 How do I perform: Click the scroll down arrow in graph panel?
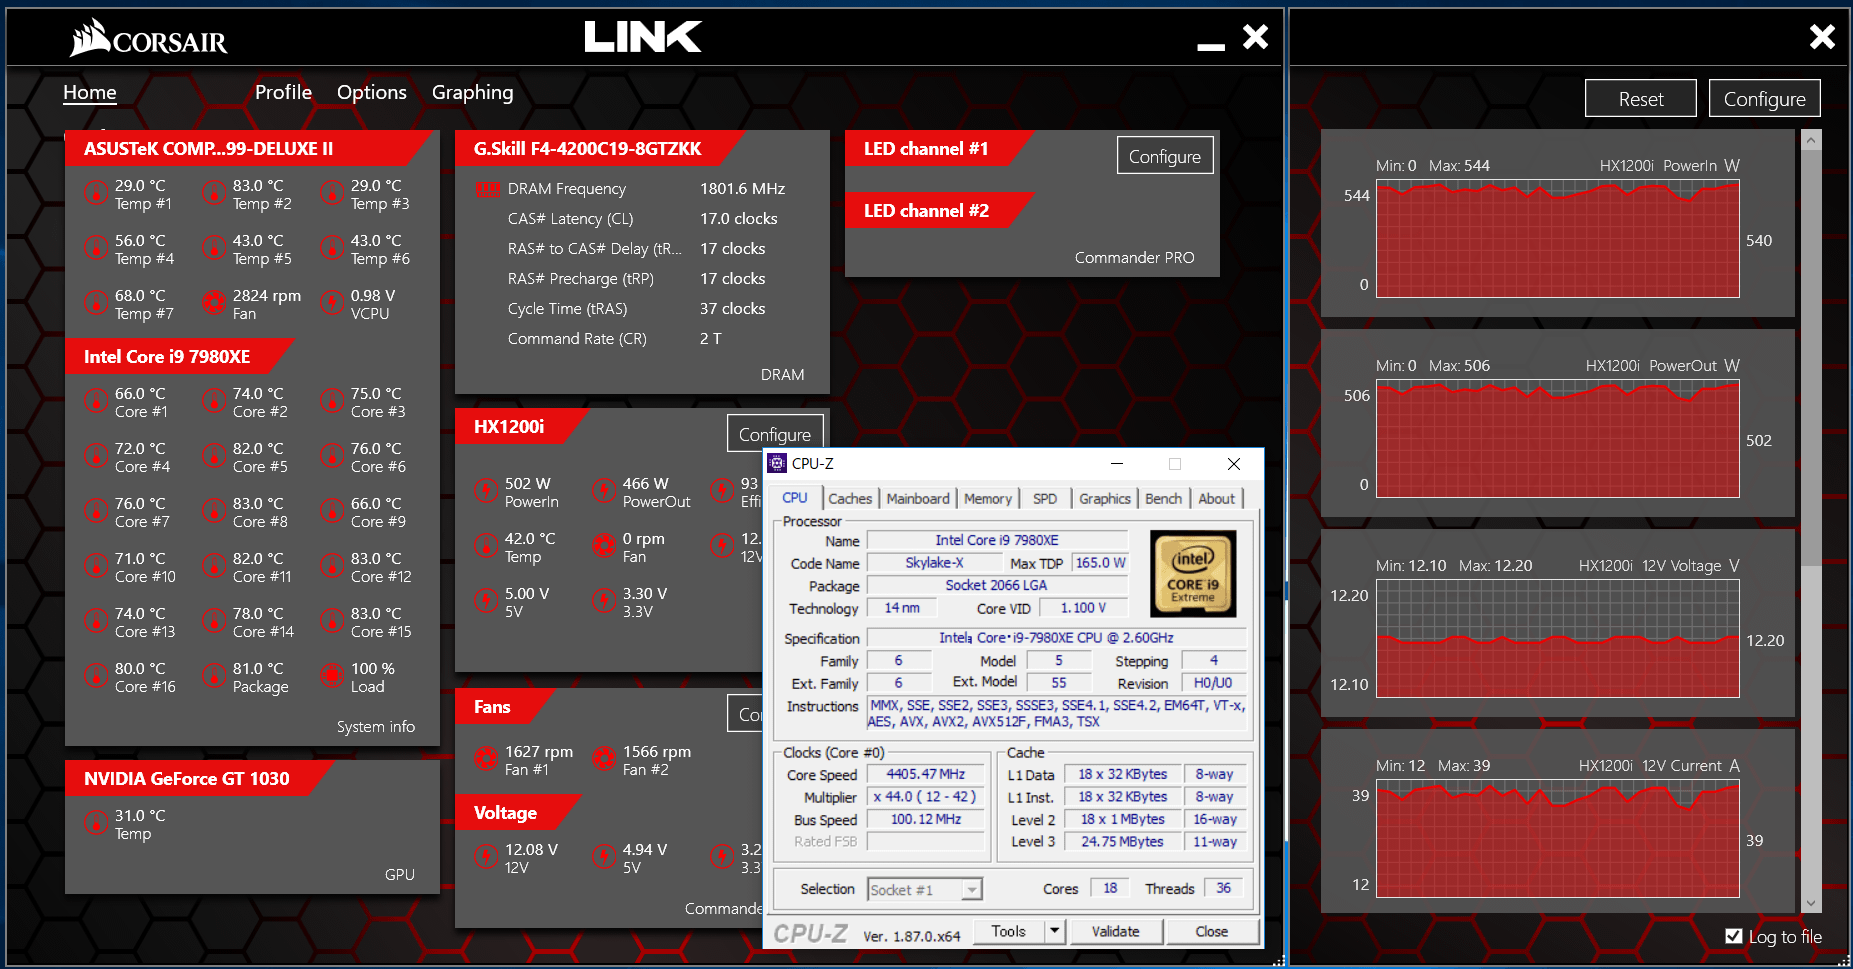tap(1811, 903)
